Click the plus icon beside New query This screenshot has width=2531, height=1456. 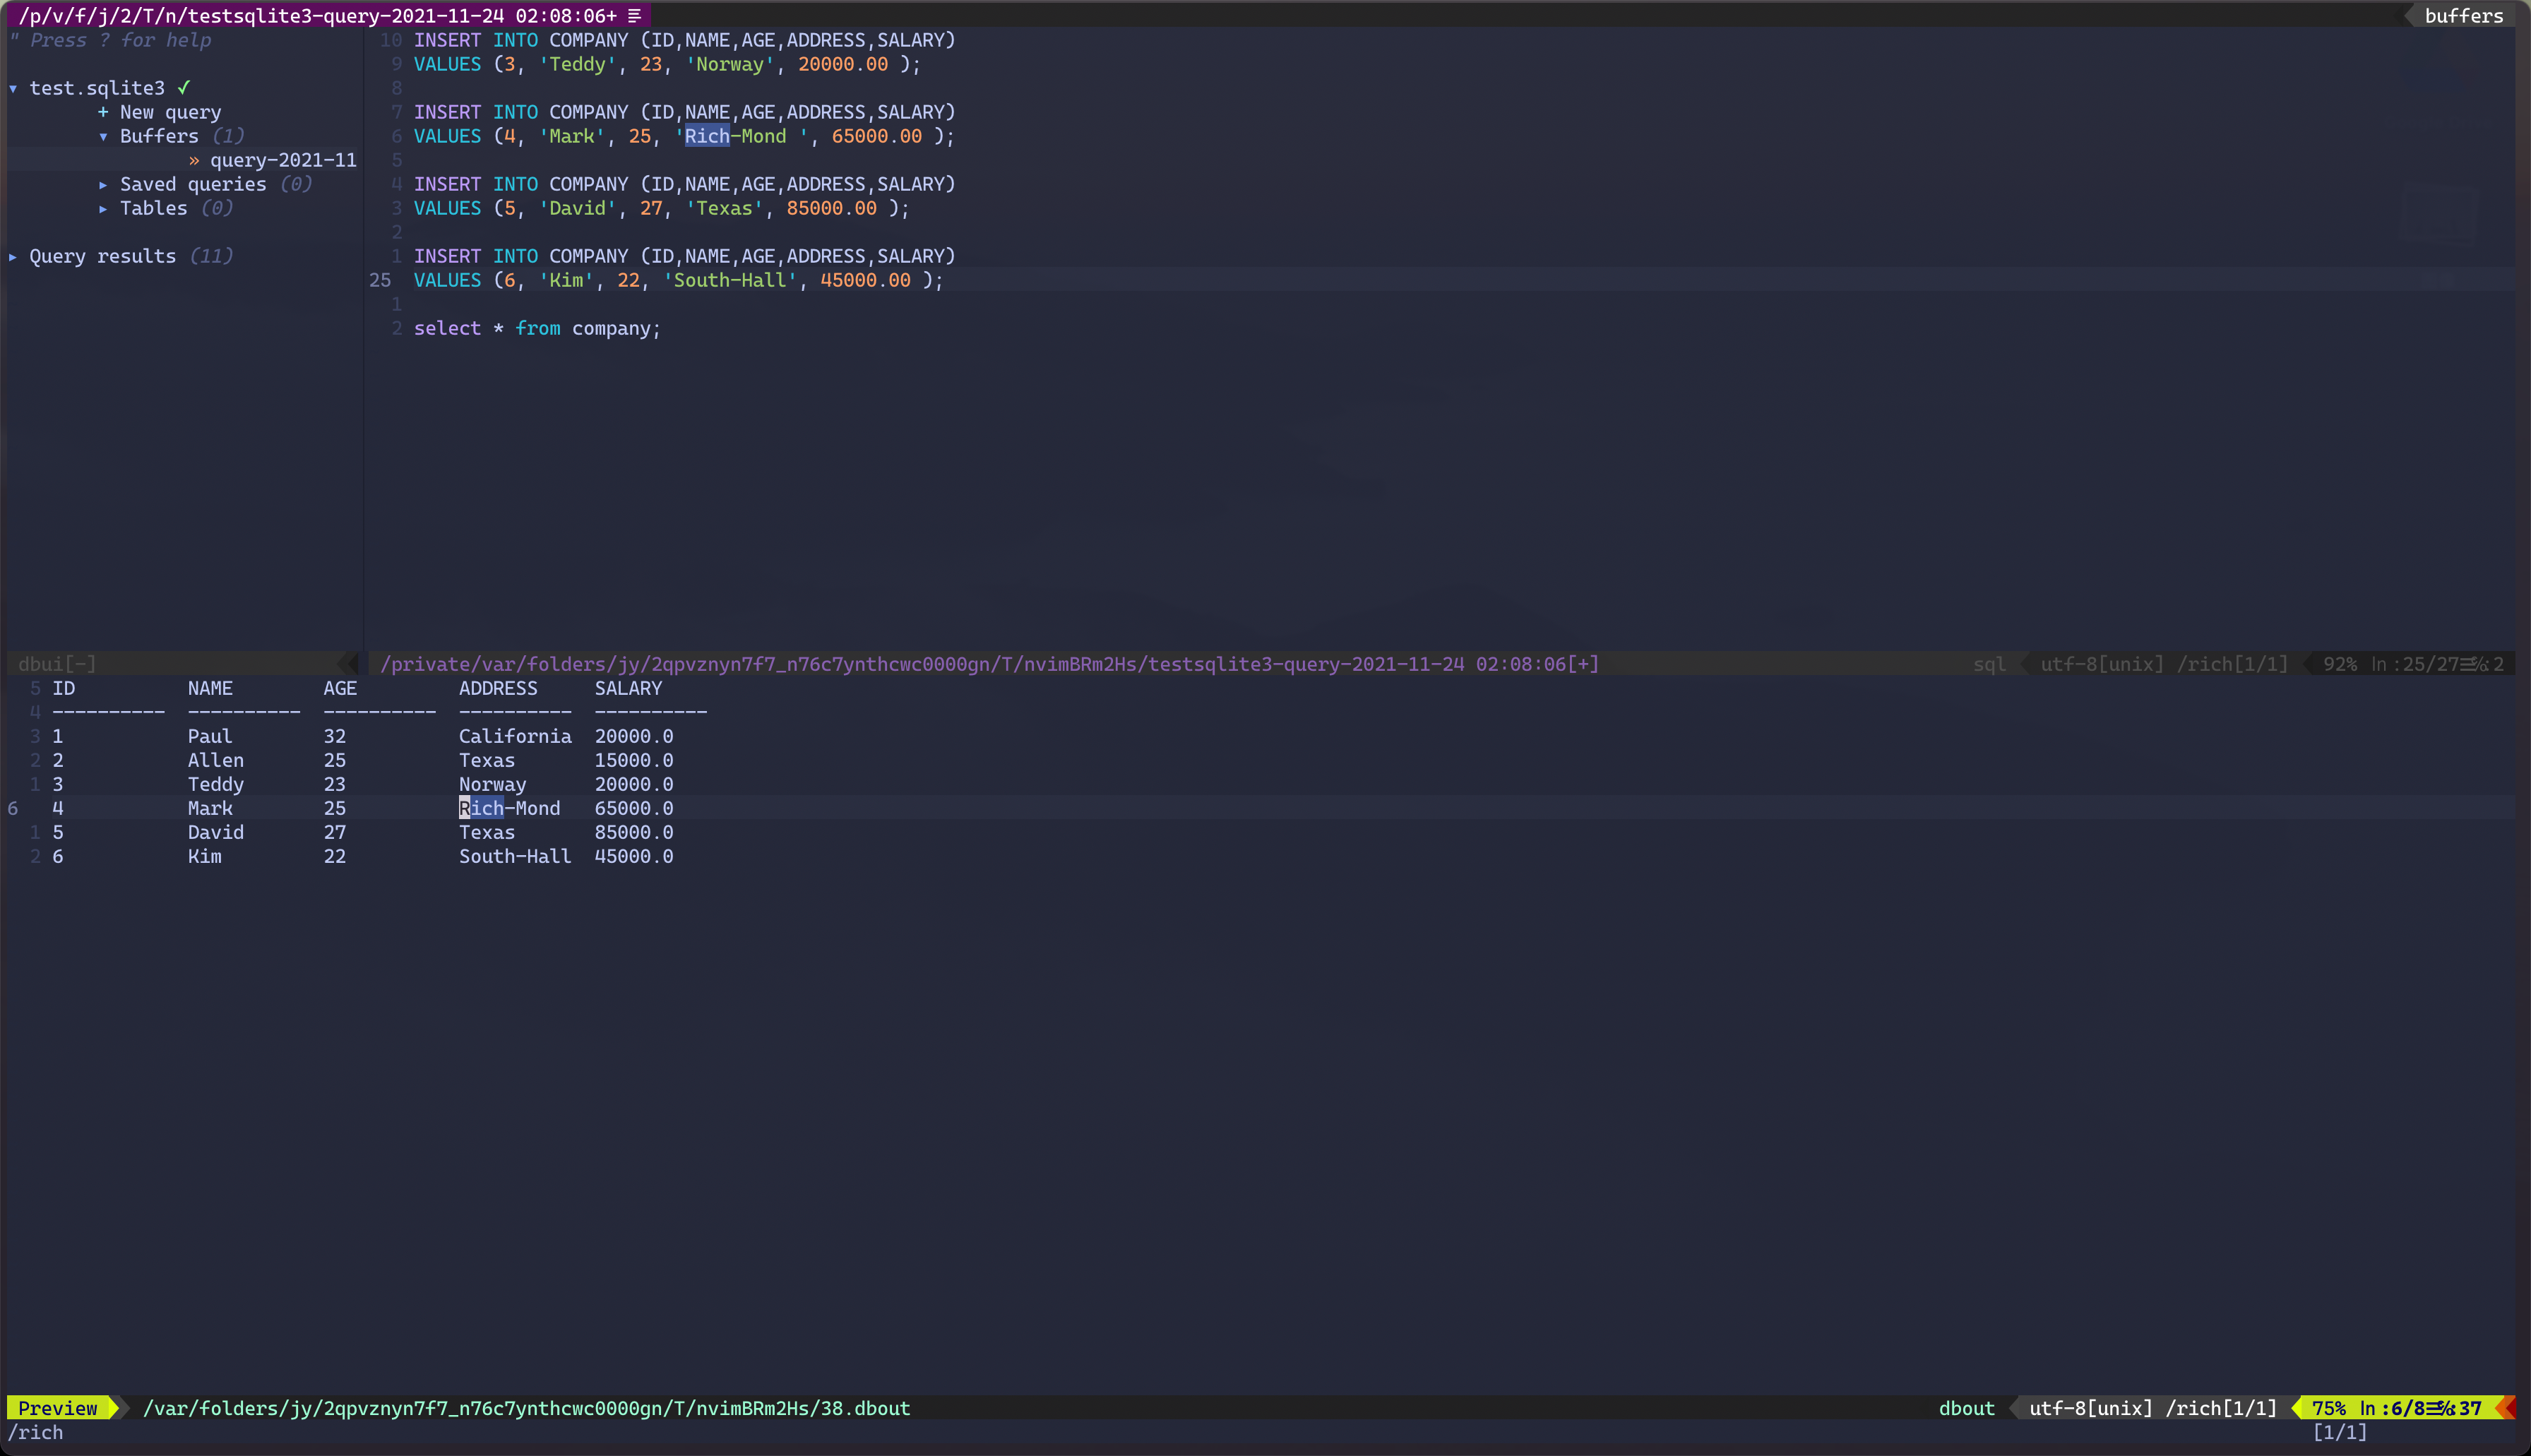click(x=103, y=112)
